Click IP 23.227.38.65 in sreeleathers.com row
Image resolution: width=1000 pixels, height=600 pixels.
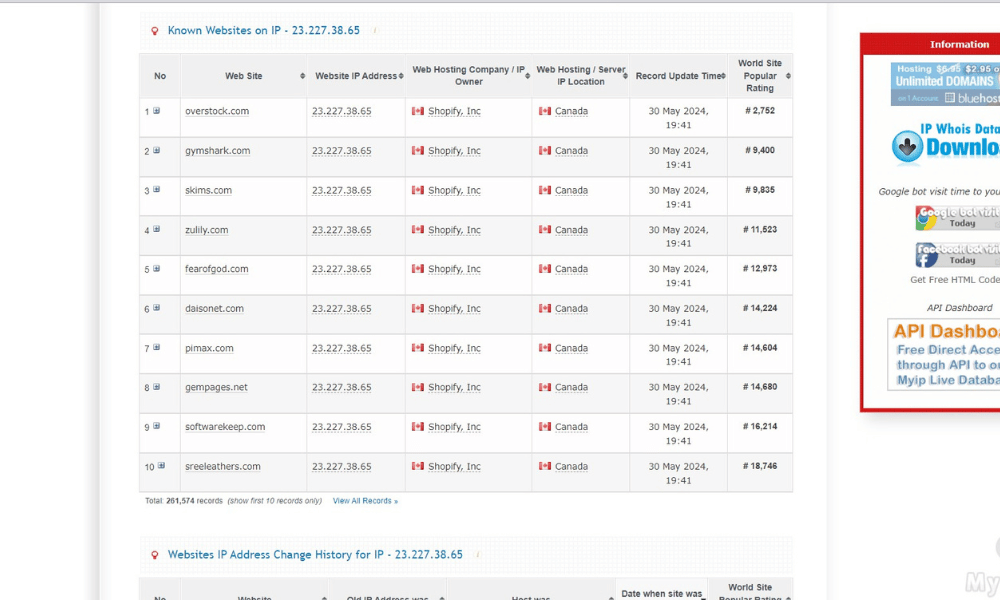[x=341, y=466]
